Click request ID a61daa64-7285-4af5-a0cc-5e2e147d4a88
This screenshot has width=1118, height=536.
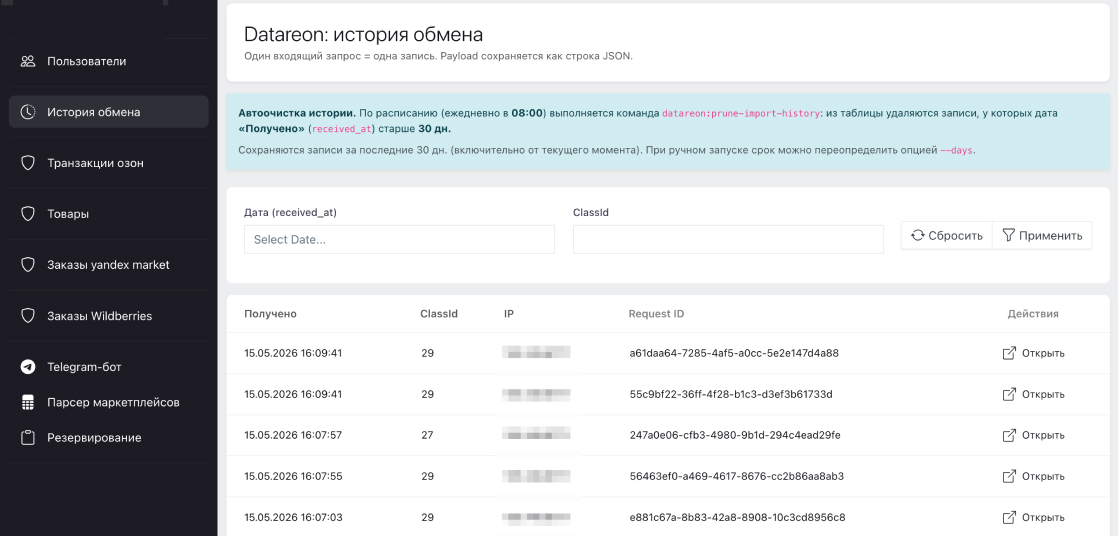point(734,353)
